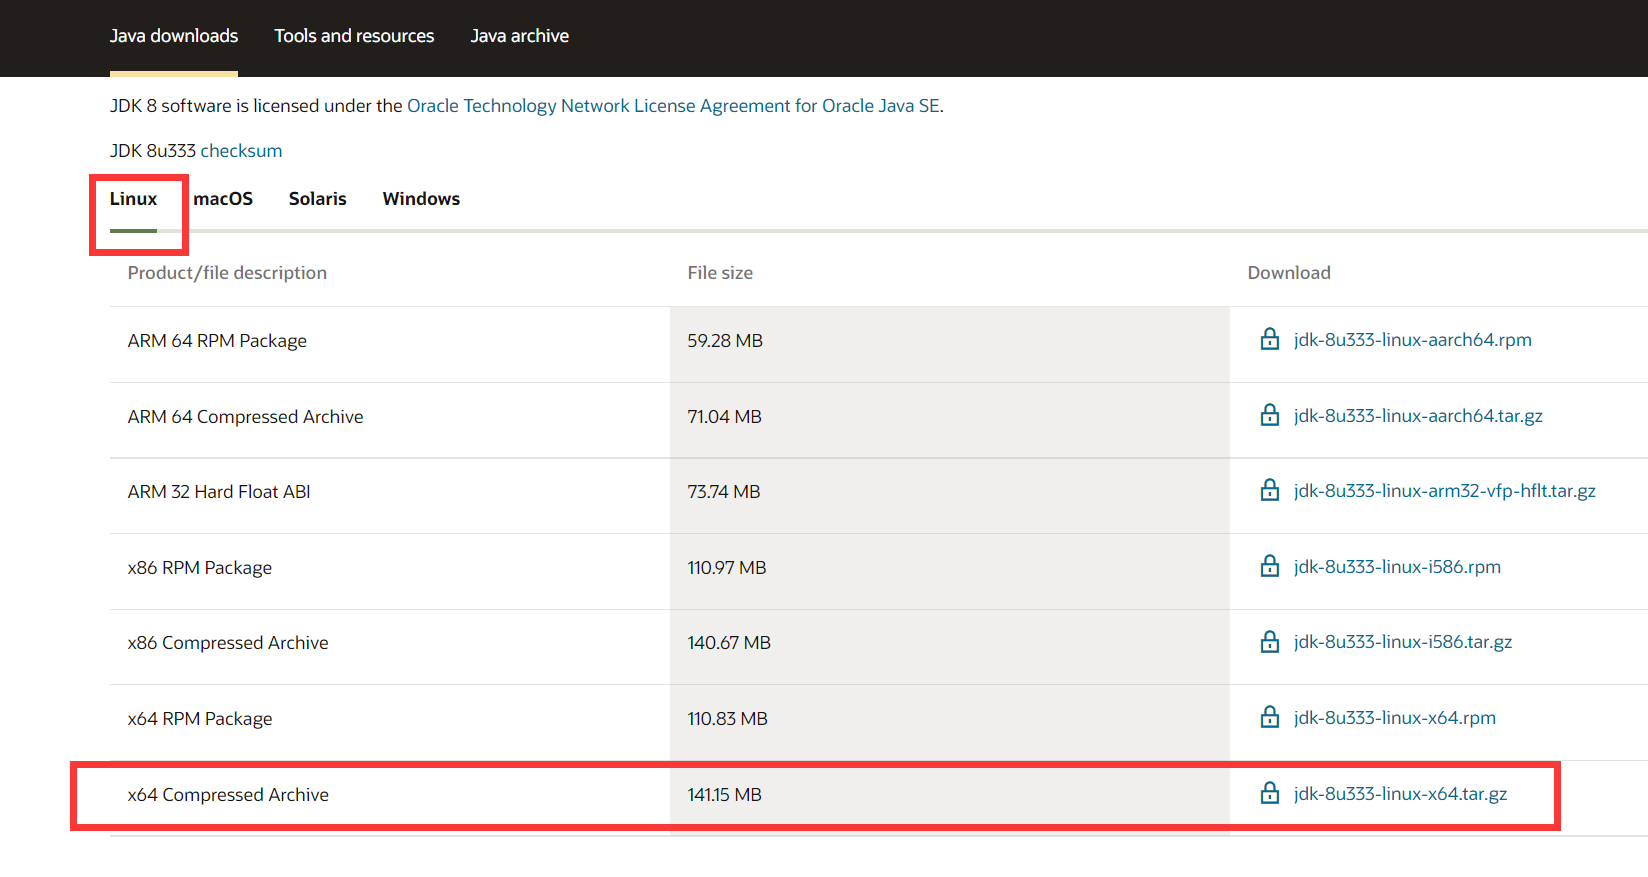Go to the Java archive navigation item
This screenshot has width=1648, height=877.
(520, 36)
